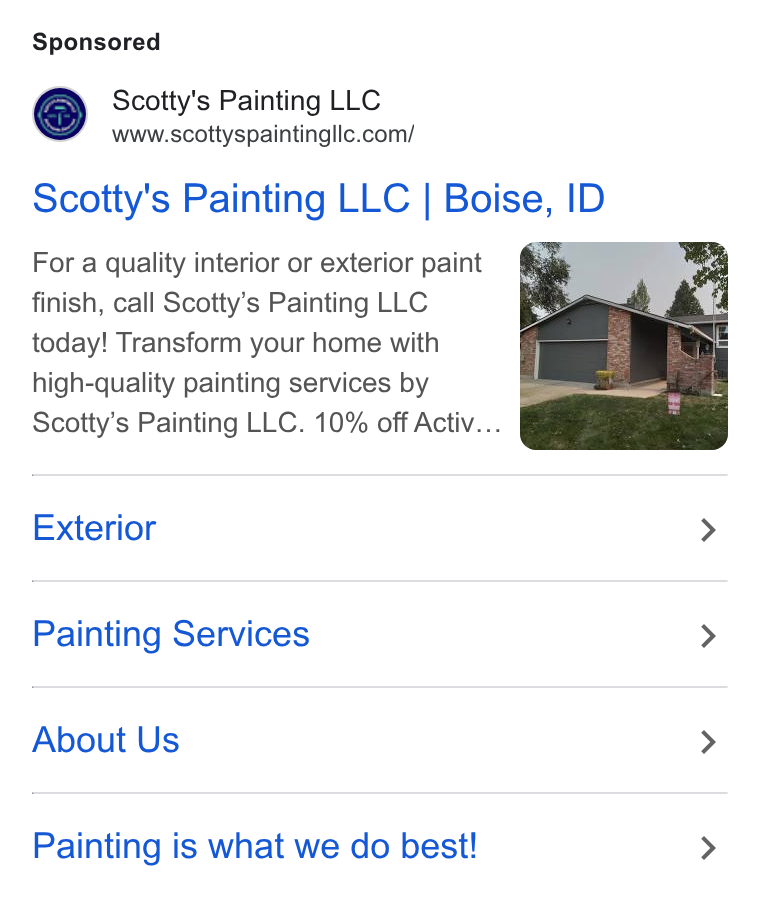Click the pink yard sign in the house photo
760x898 pixels.
674,403
